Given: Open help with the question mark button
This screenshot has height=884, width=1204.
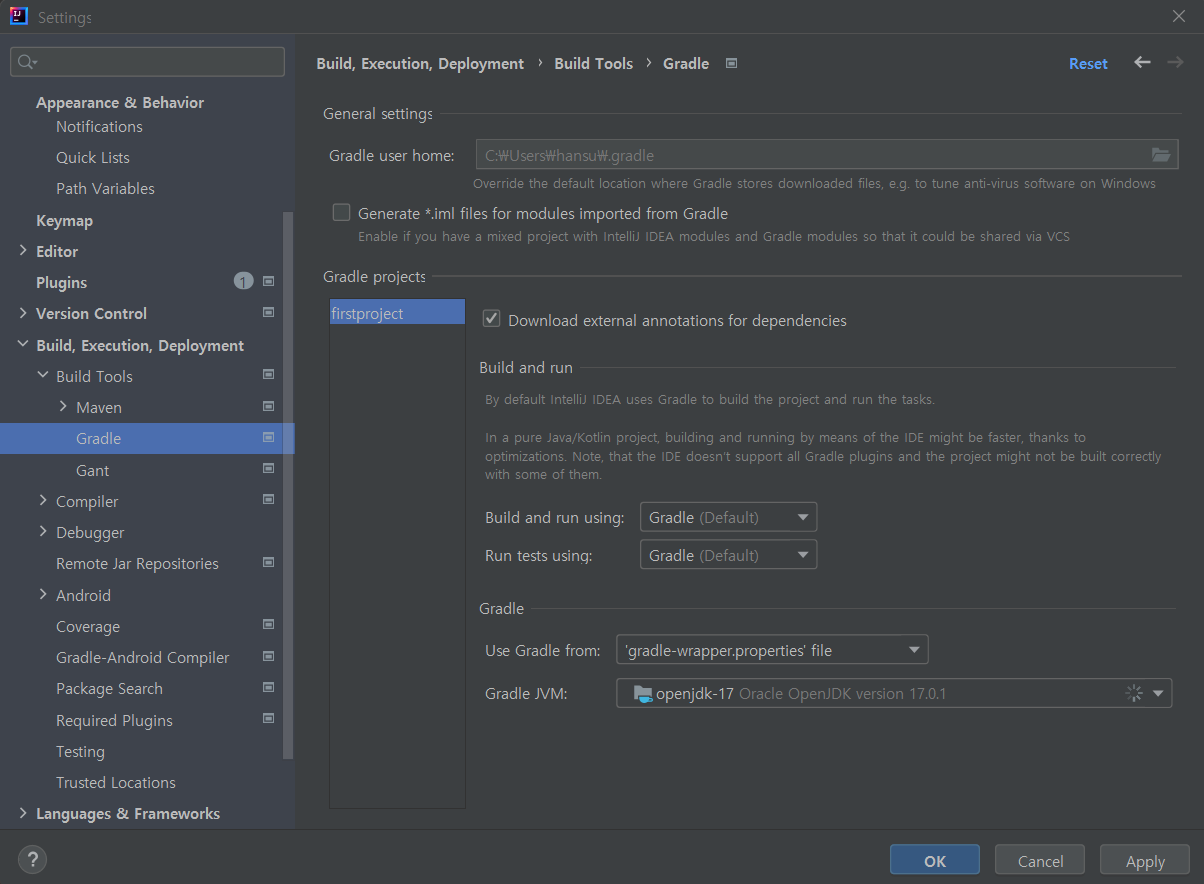Looking at the screenshot, I should pyautogui.click(x=32, y=859).
